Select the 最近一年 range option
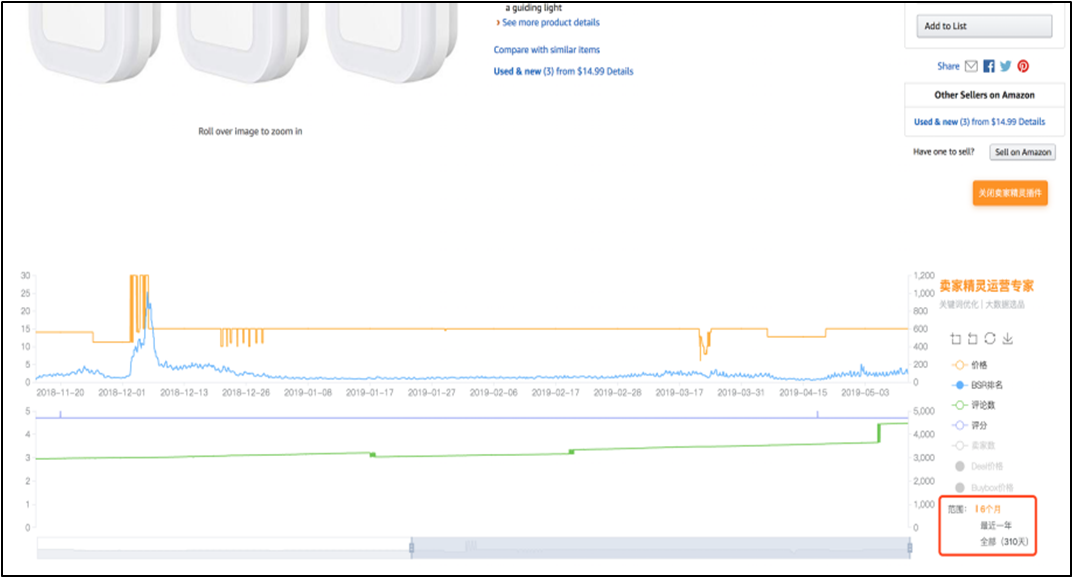 click(996, 524)
